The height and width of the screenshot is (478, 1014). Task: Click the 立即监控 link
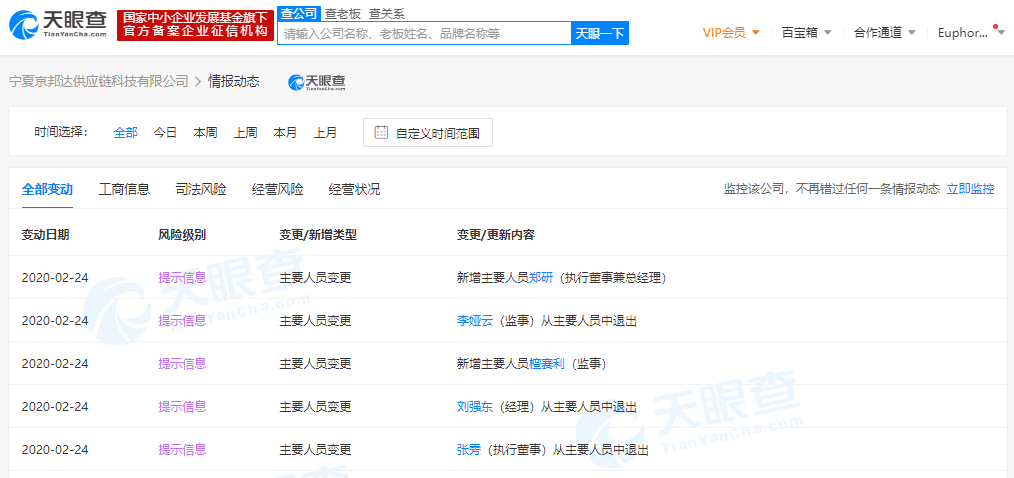970,188
